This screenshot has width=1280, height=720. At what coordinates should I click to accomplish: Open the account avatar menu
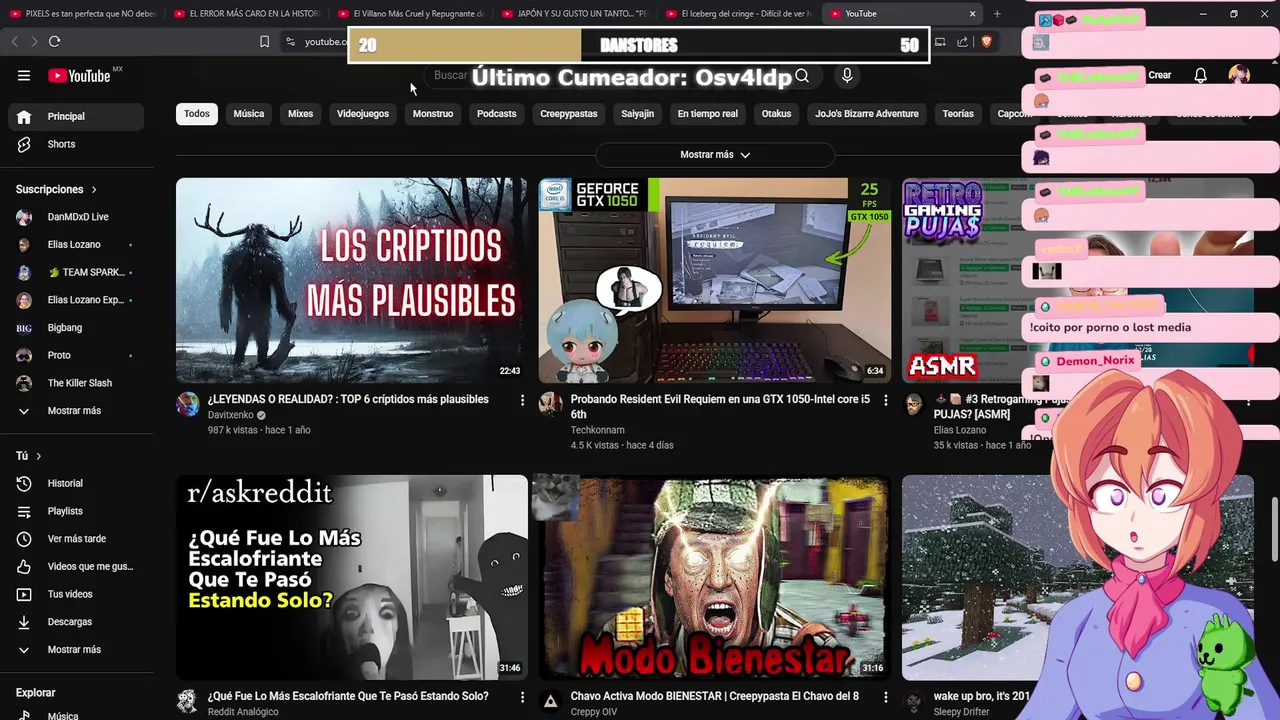coord(1239,75)
